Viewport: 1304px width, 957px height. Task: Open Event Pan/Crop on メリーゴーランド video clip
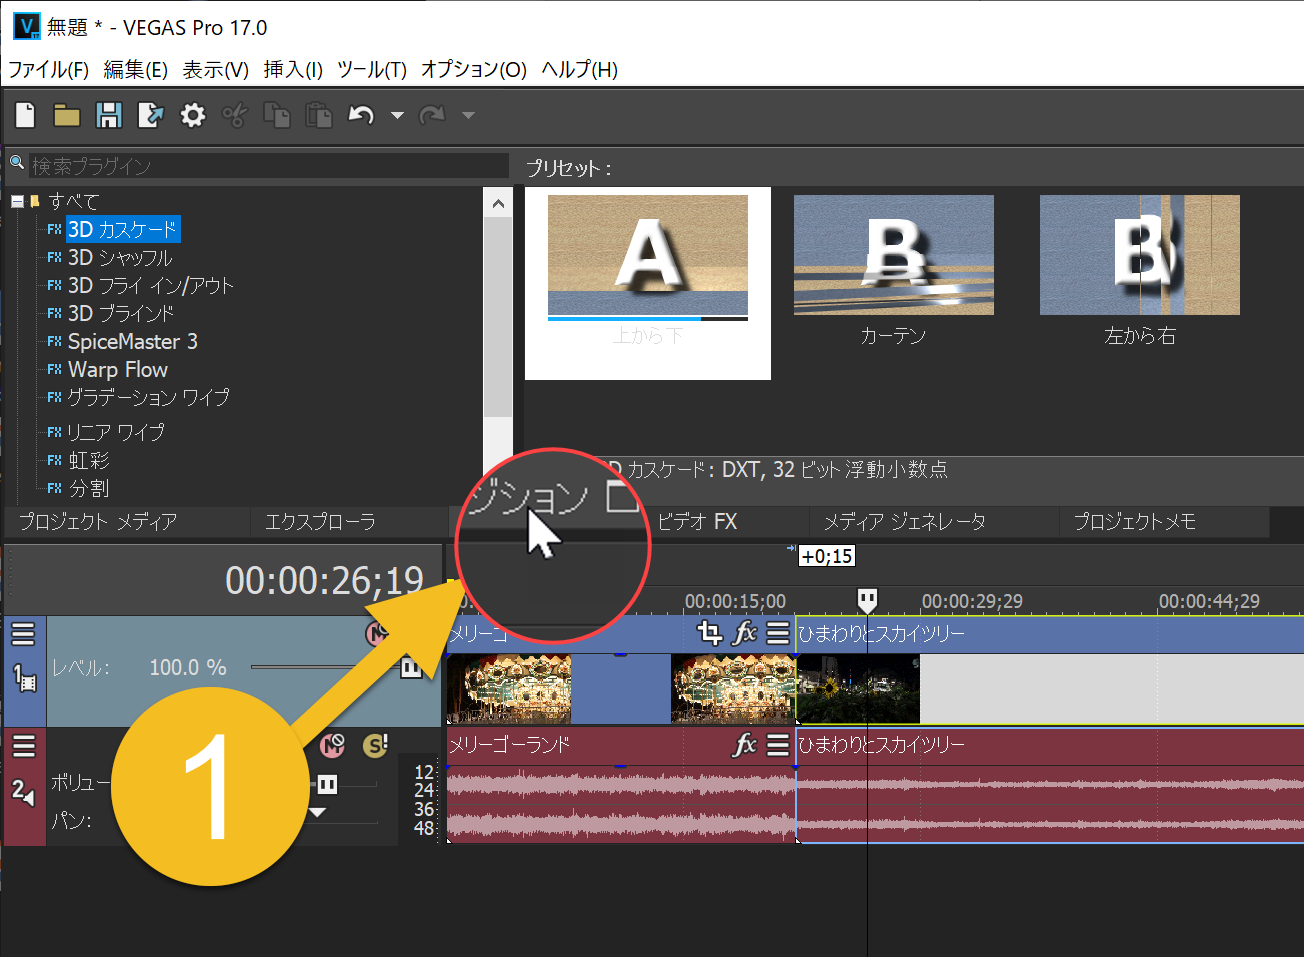click(x=709, y=633)
